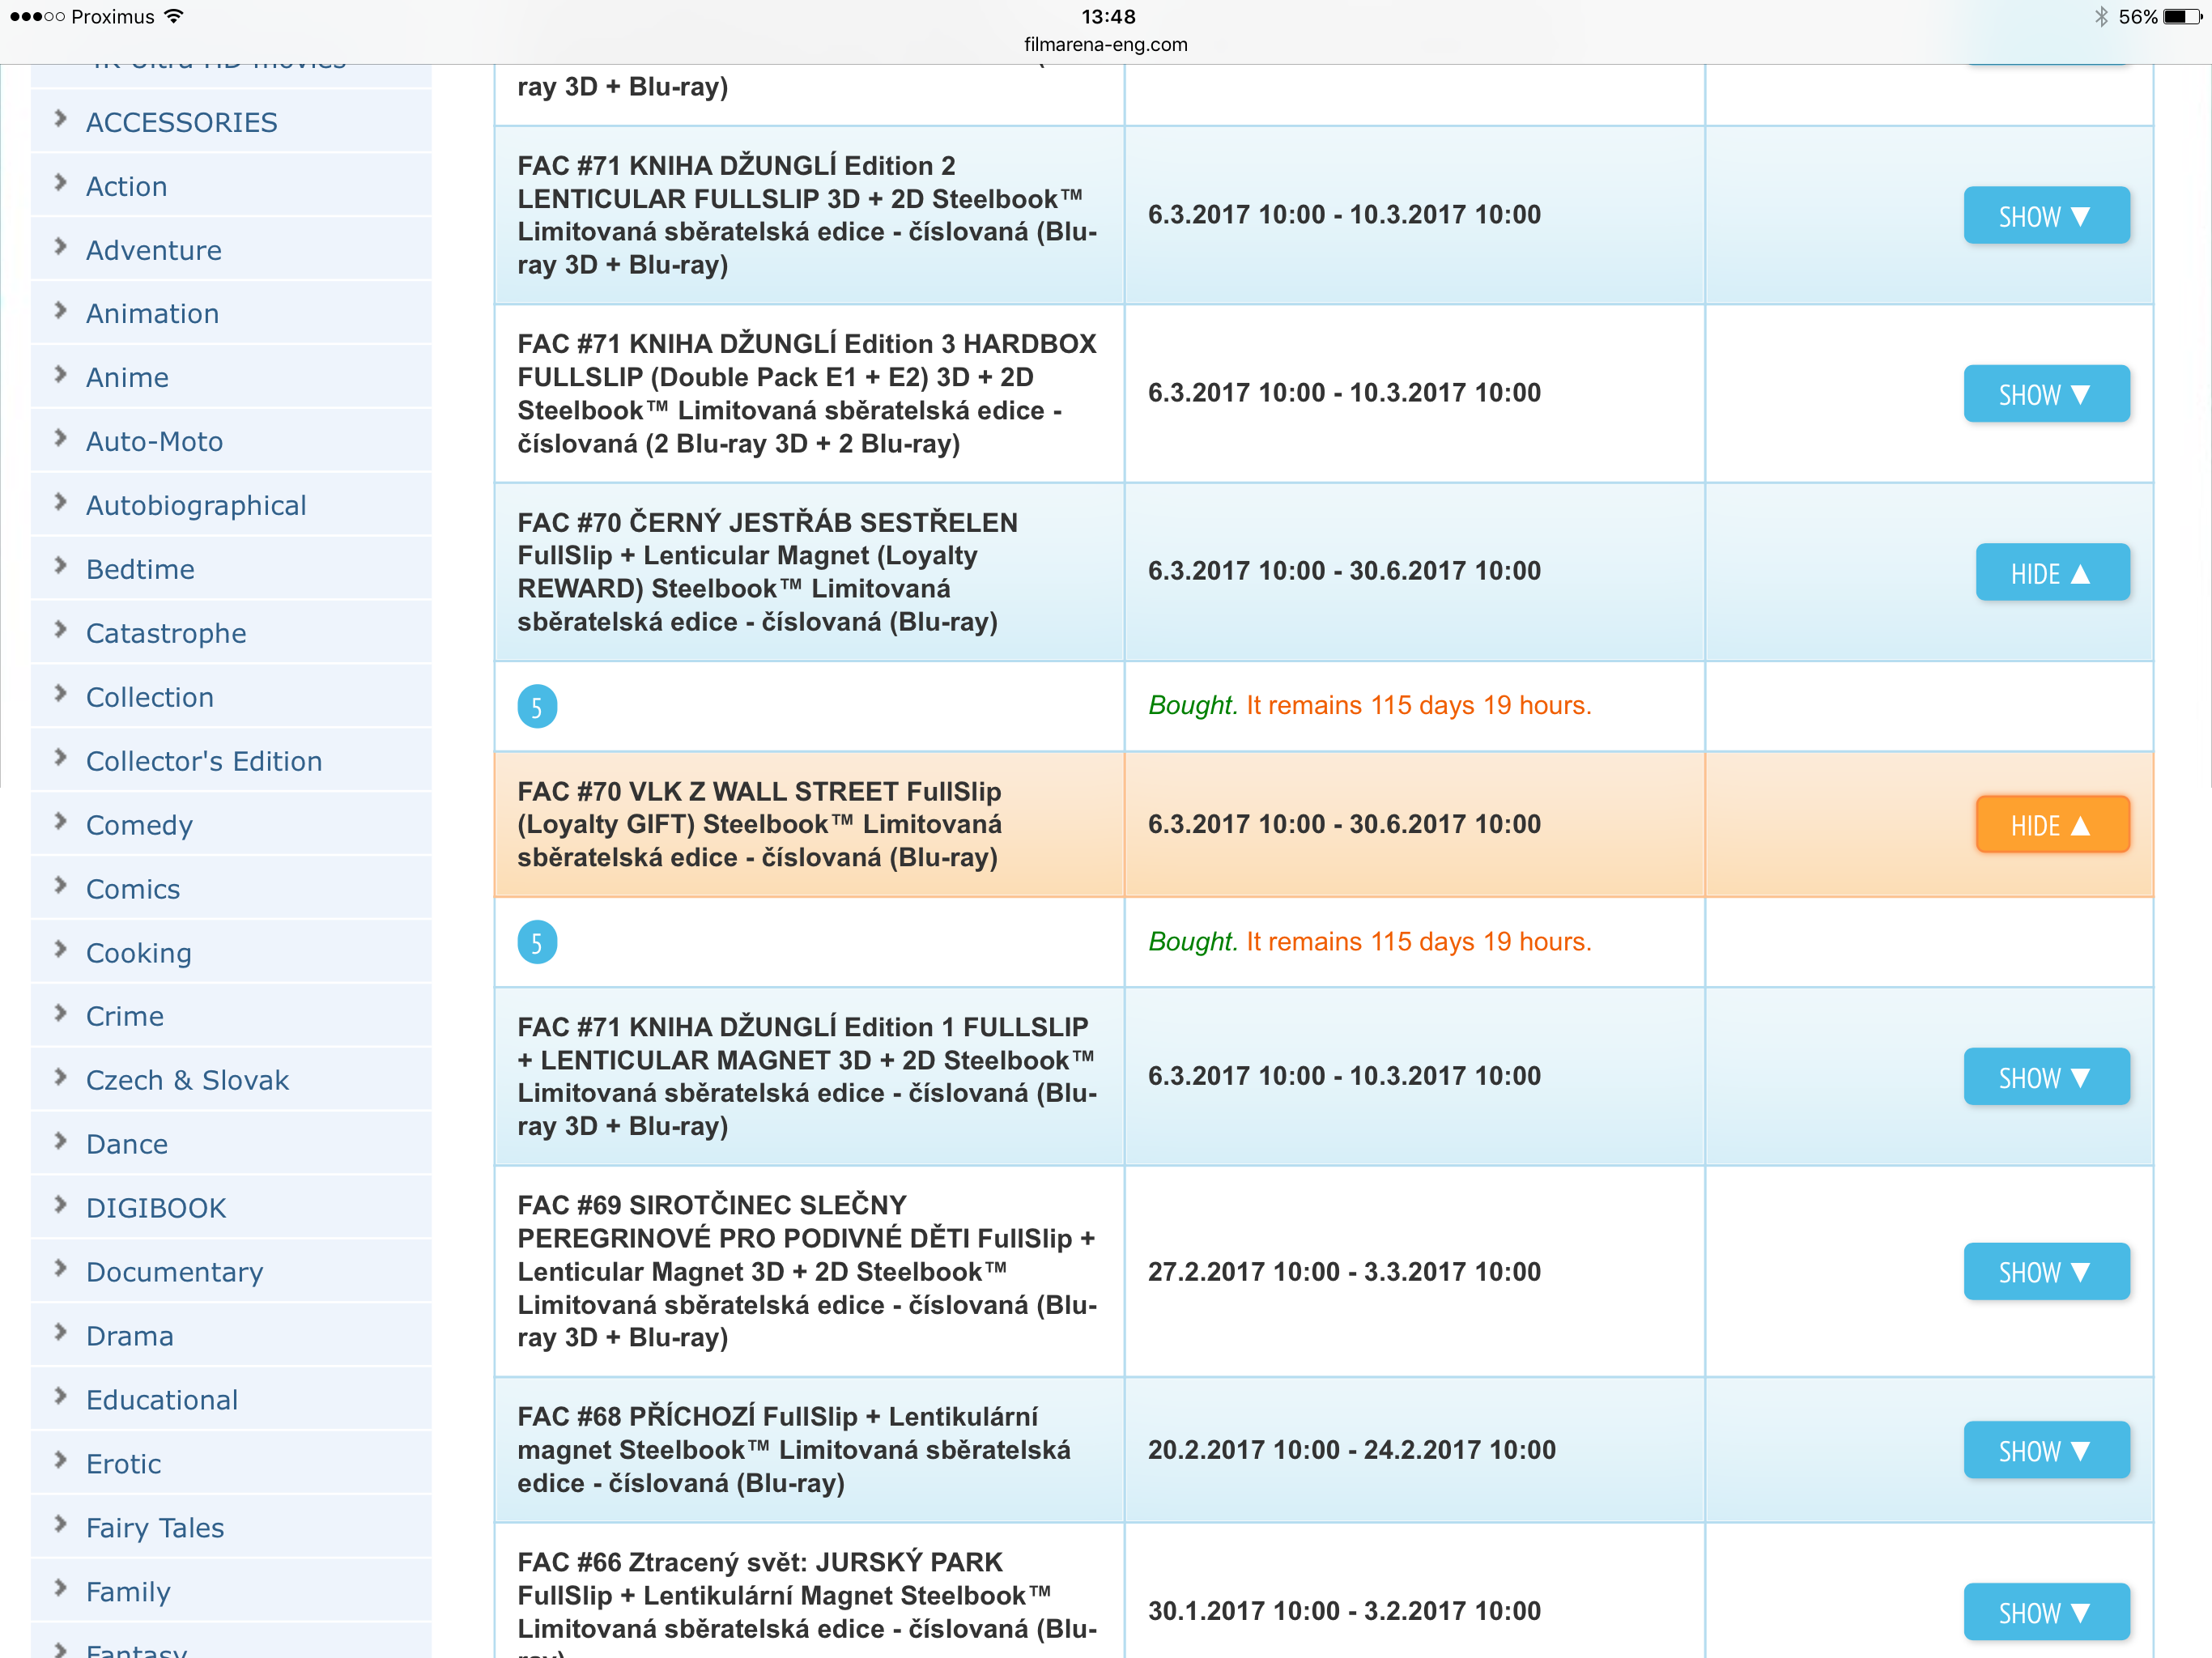Tap the 13:48 clock in status bar

(1108, 16)
